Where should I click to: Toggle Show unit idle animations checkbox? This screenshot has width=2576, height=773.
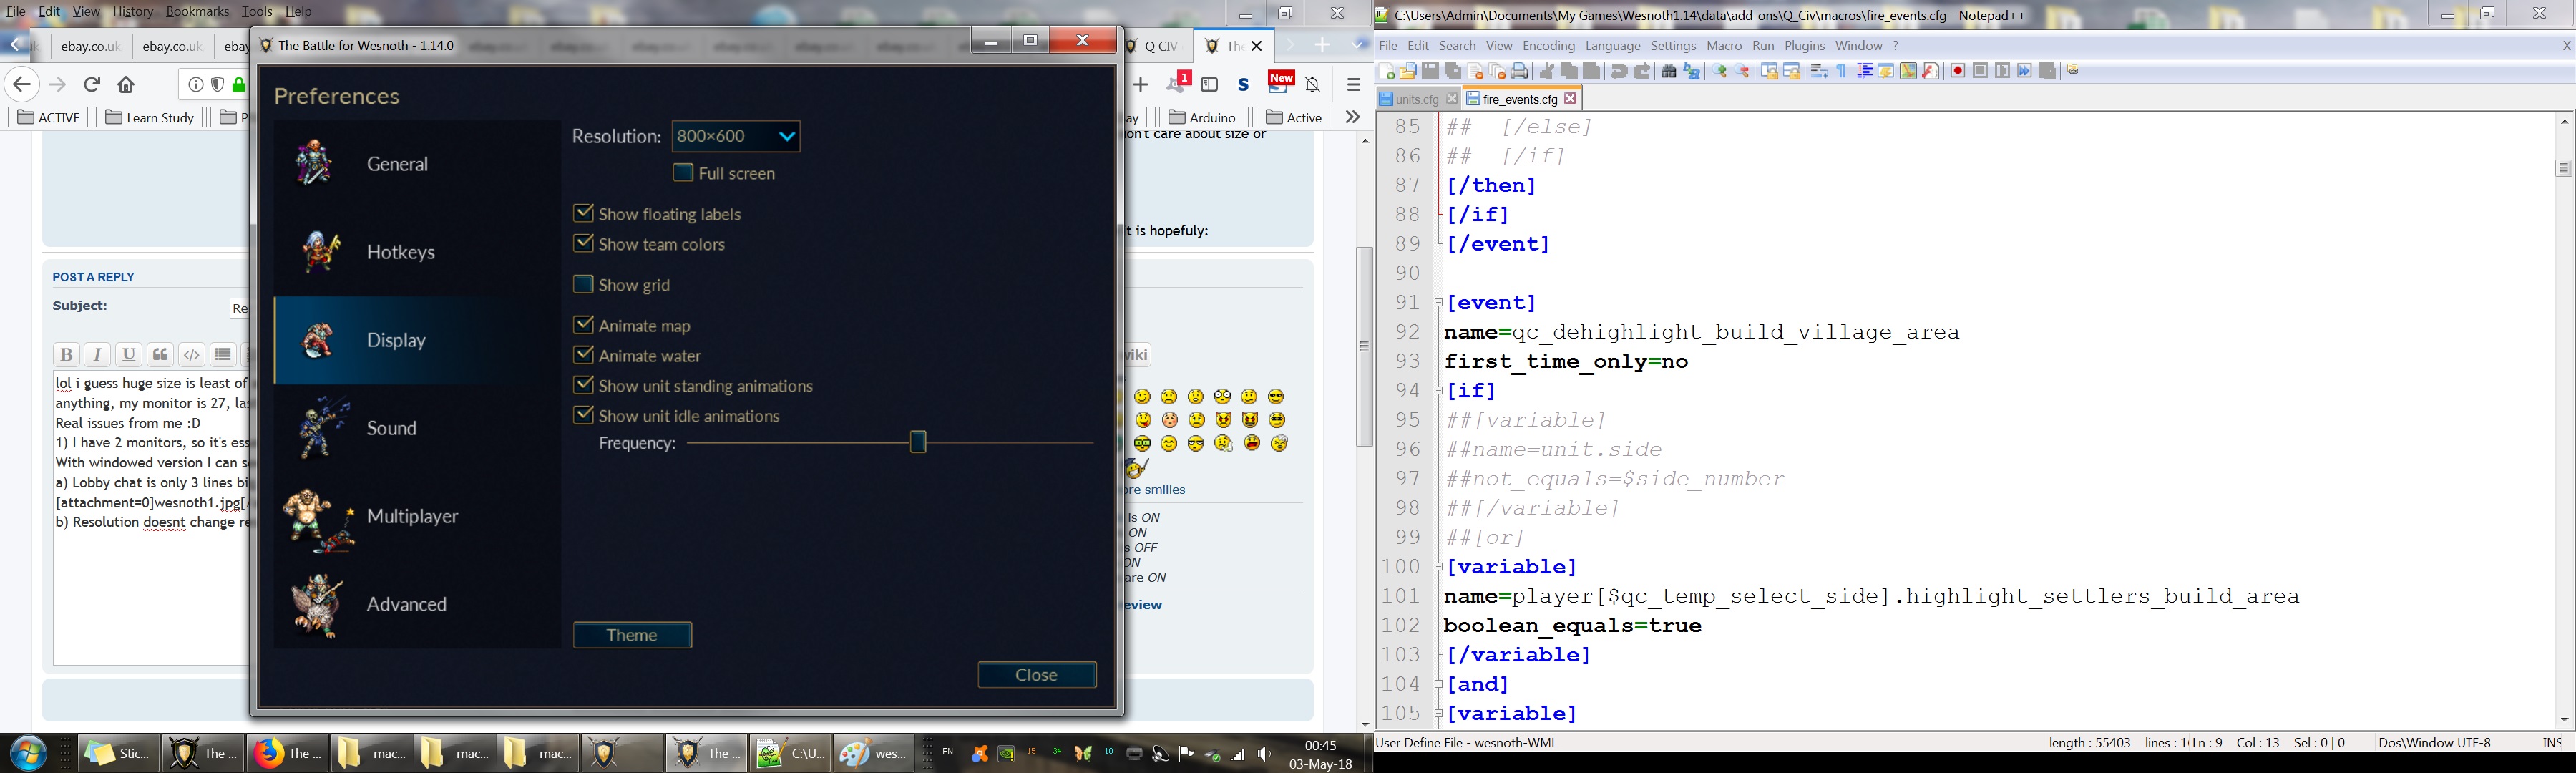coord(583,415)
